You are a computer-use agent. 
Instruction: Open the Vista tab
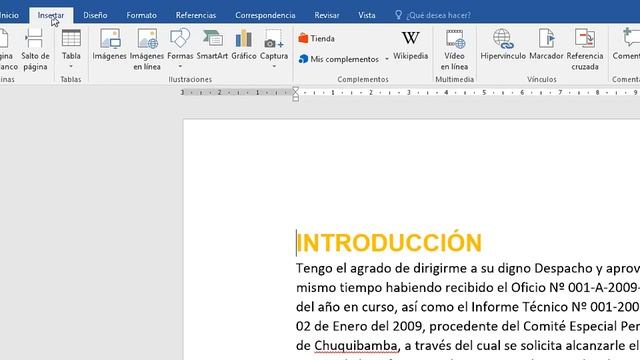(367, 15)
